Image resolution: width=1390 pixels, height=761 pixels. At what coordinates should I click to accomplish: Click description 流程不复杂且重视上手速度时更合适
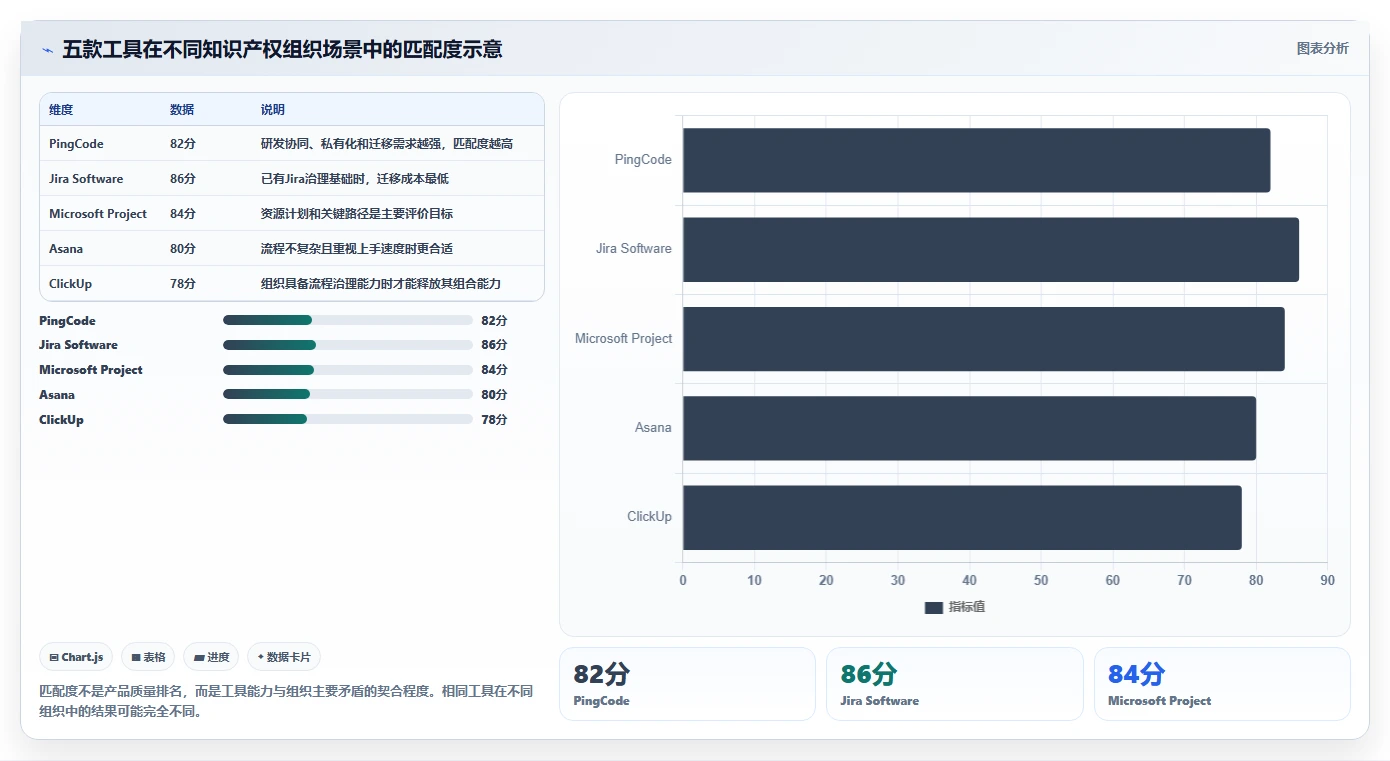pos(357,249)
